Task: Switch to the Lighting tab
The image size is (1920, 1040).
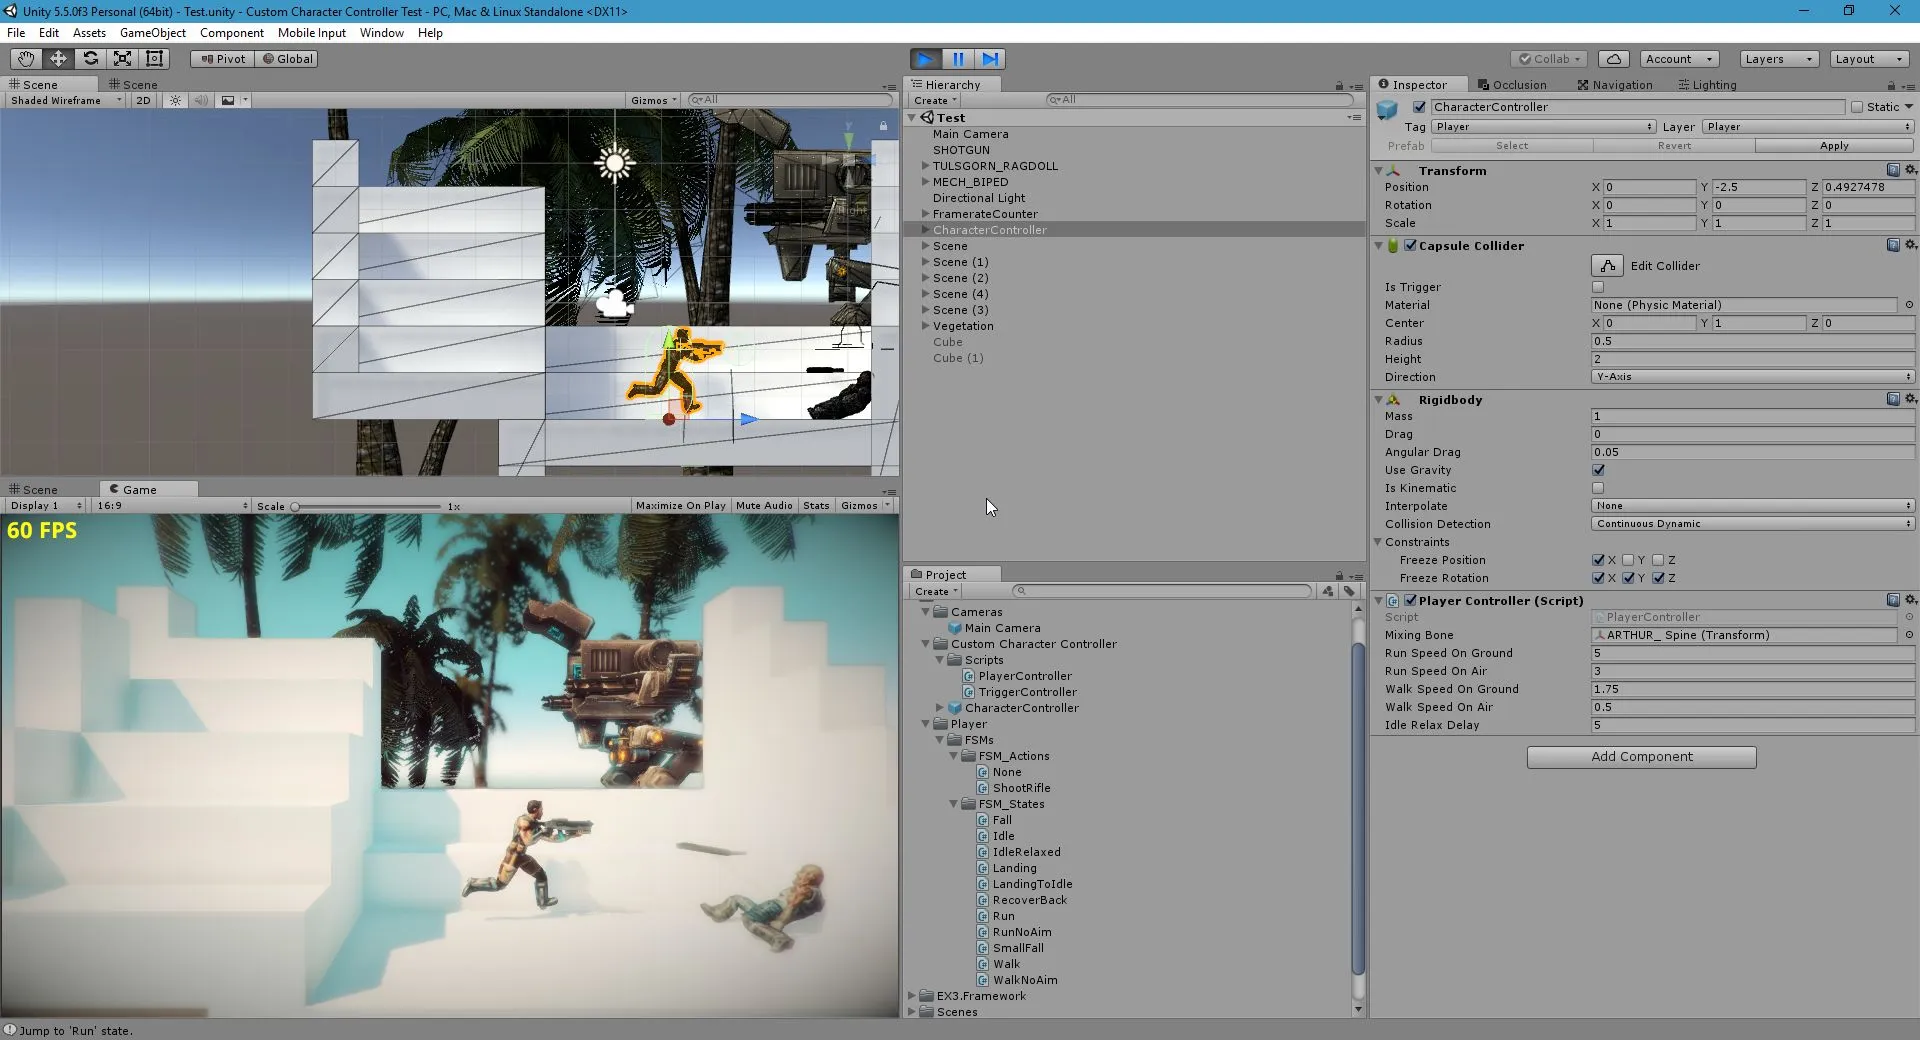Action: [1707, 85]
